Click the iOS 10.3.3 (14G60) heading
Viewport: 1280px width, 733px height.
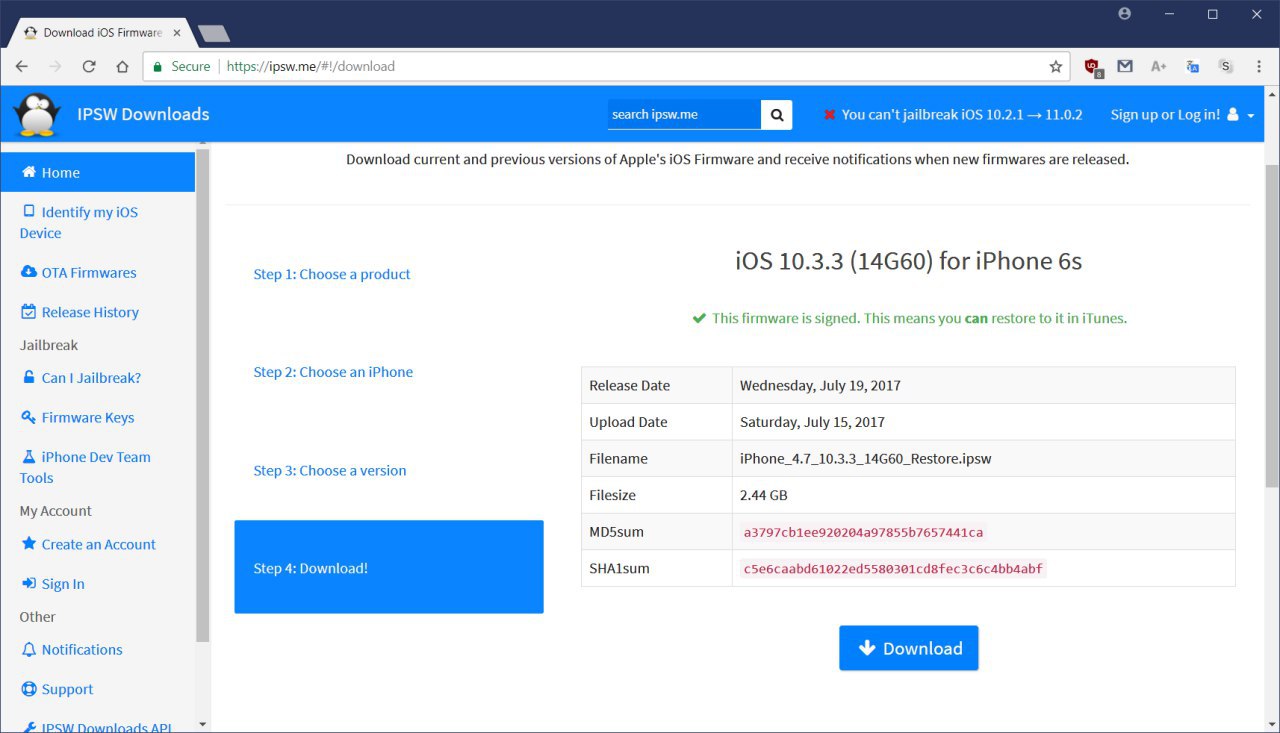(x=908, y=262)
